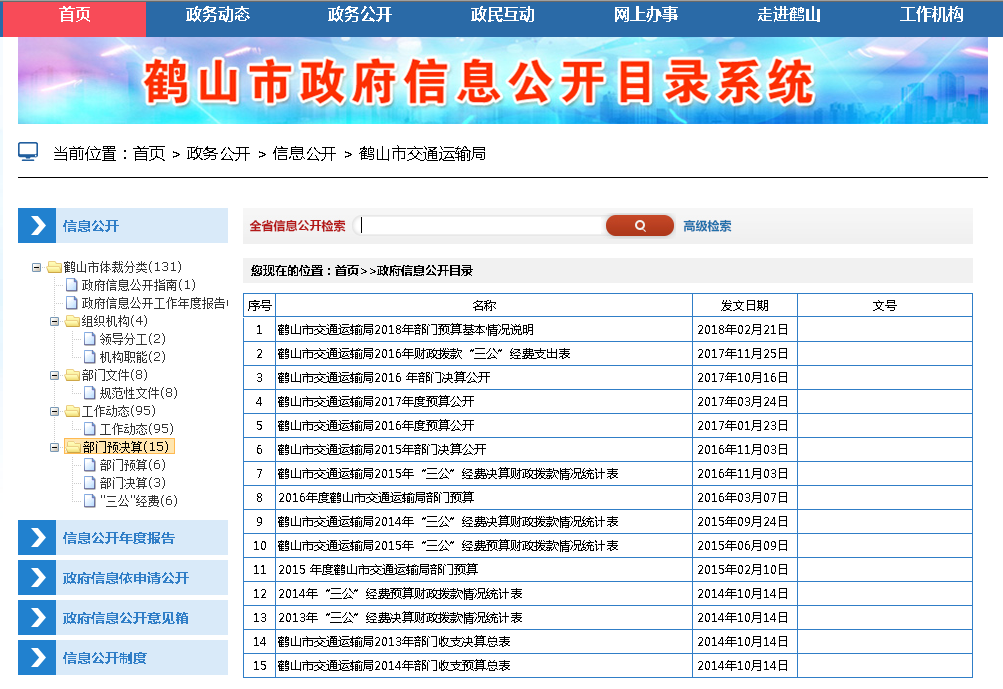Open the 网上办事 menu item
Image resolution: width=1003 pixels, height=689 pixels.
coord(647,17)
